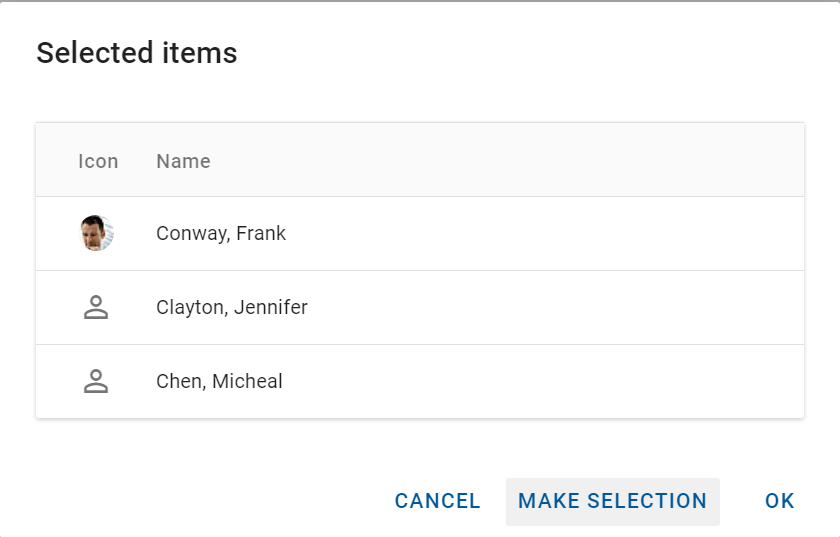Click the MAKE SELECTION button

pos(612,501)
